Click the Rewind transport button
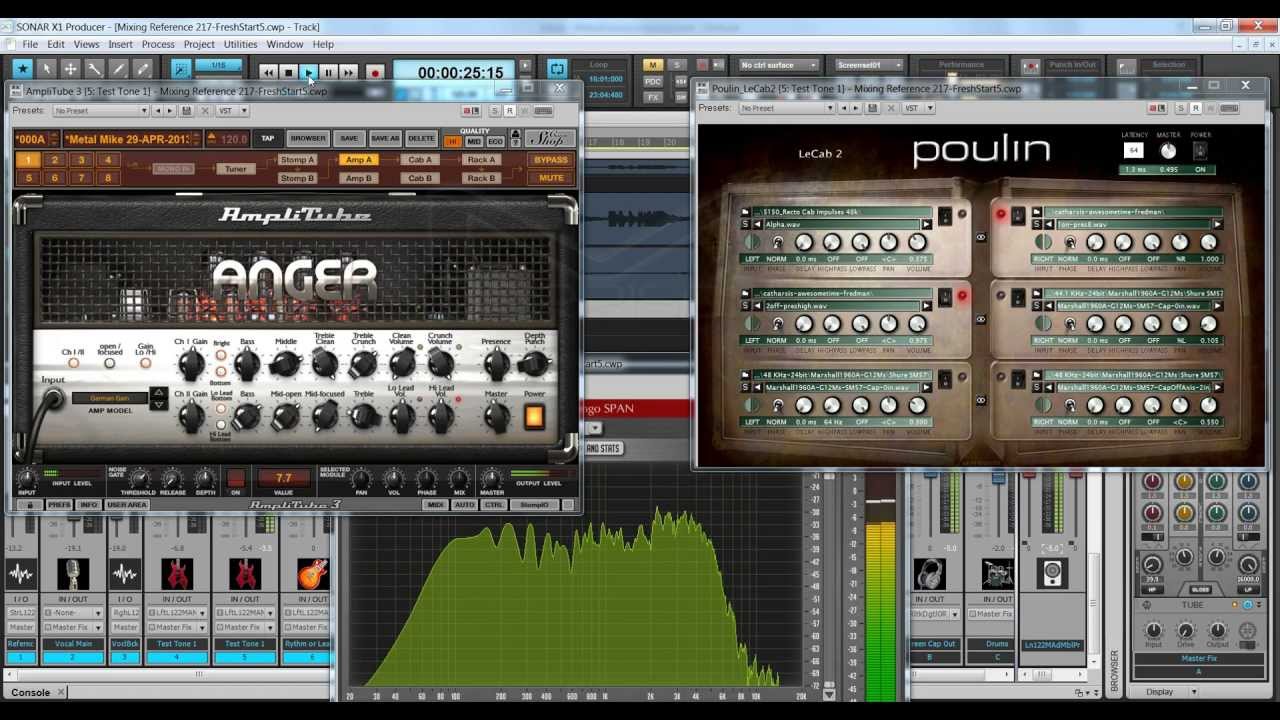 [268, 72]
